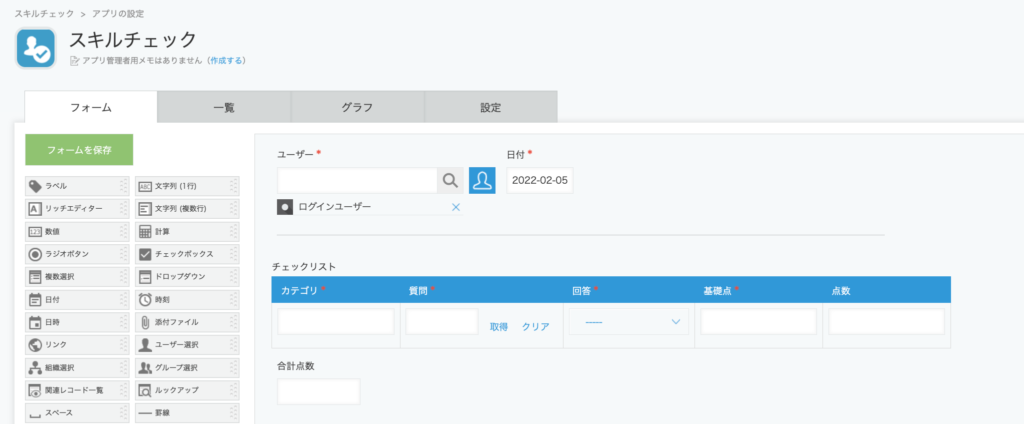Image resolution: width=1024 pixels, height=424 pixels.
Task: Click the search magnifier beside ユーザー field
Action: tap(451, 180)
